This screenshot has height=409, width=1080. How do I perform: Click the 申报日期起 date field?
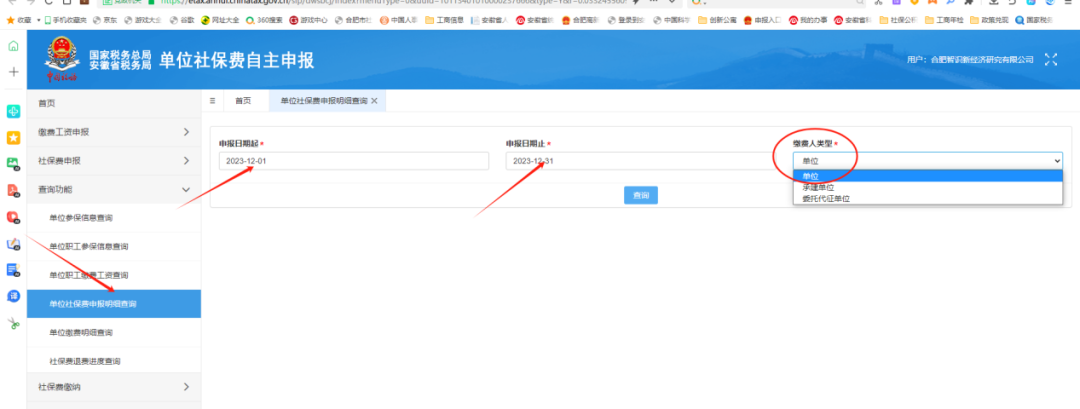pyautogui.click(x=353, y=161)
